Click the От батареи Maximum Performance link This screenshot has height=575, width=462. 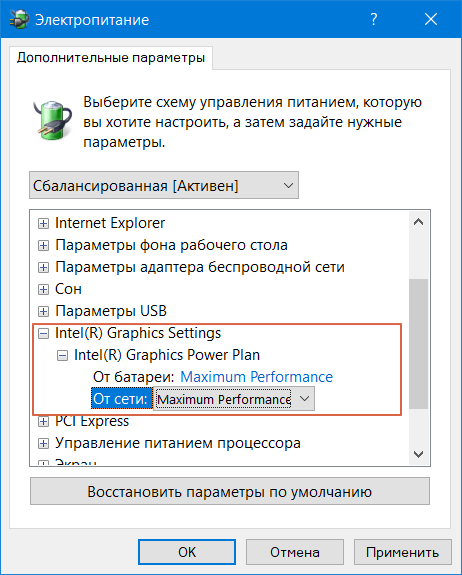(x=256, y=377)
